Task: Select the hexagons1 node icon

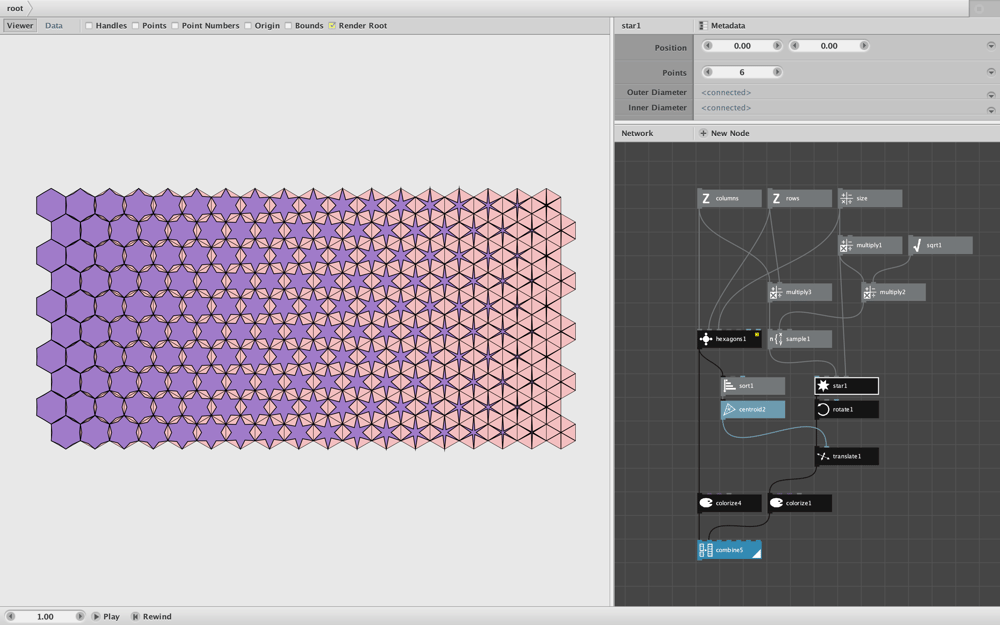Action: point(706,339)
